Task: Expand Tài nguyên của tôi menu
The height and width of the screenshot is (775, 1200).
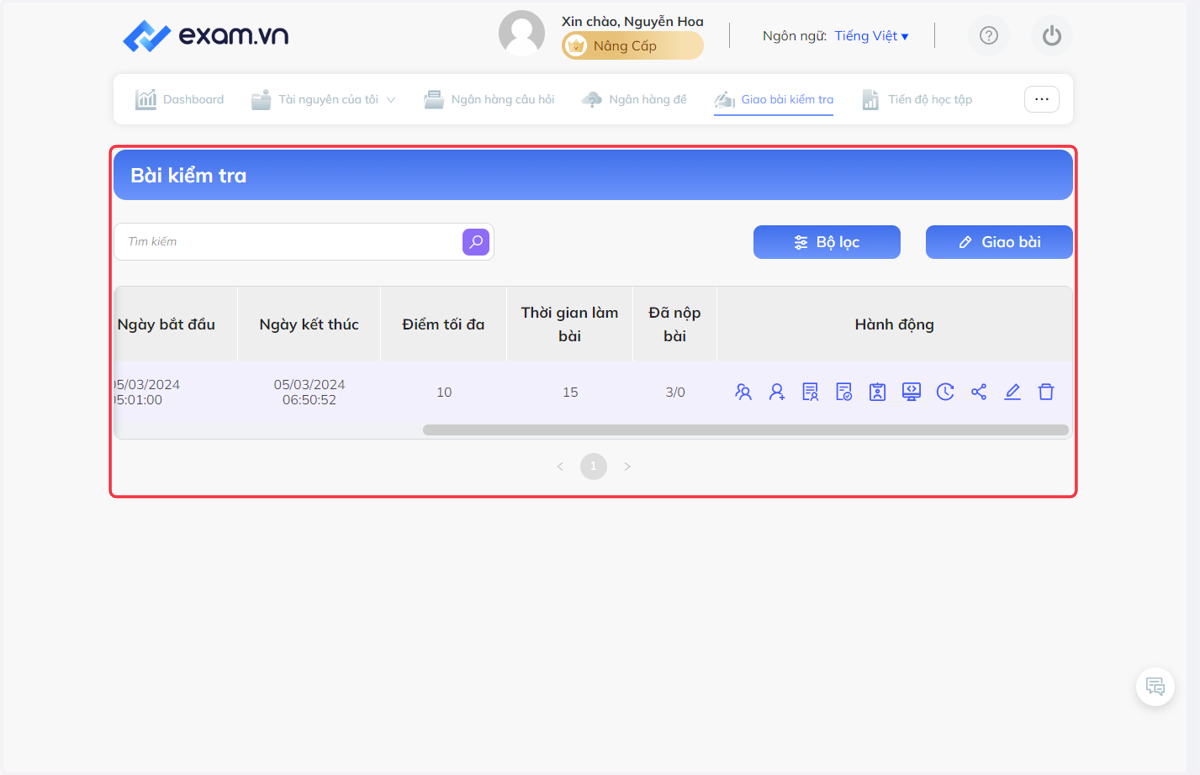Action: pyautogui.click(x=324, y=100)
